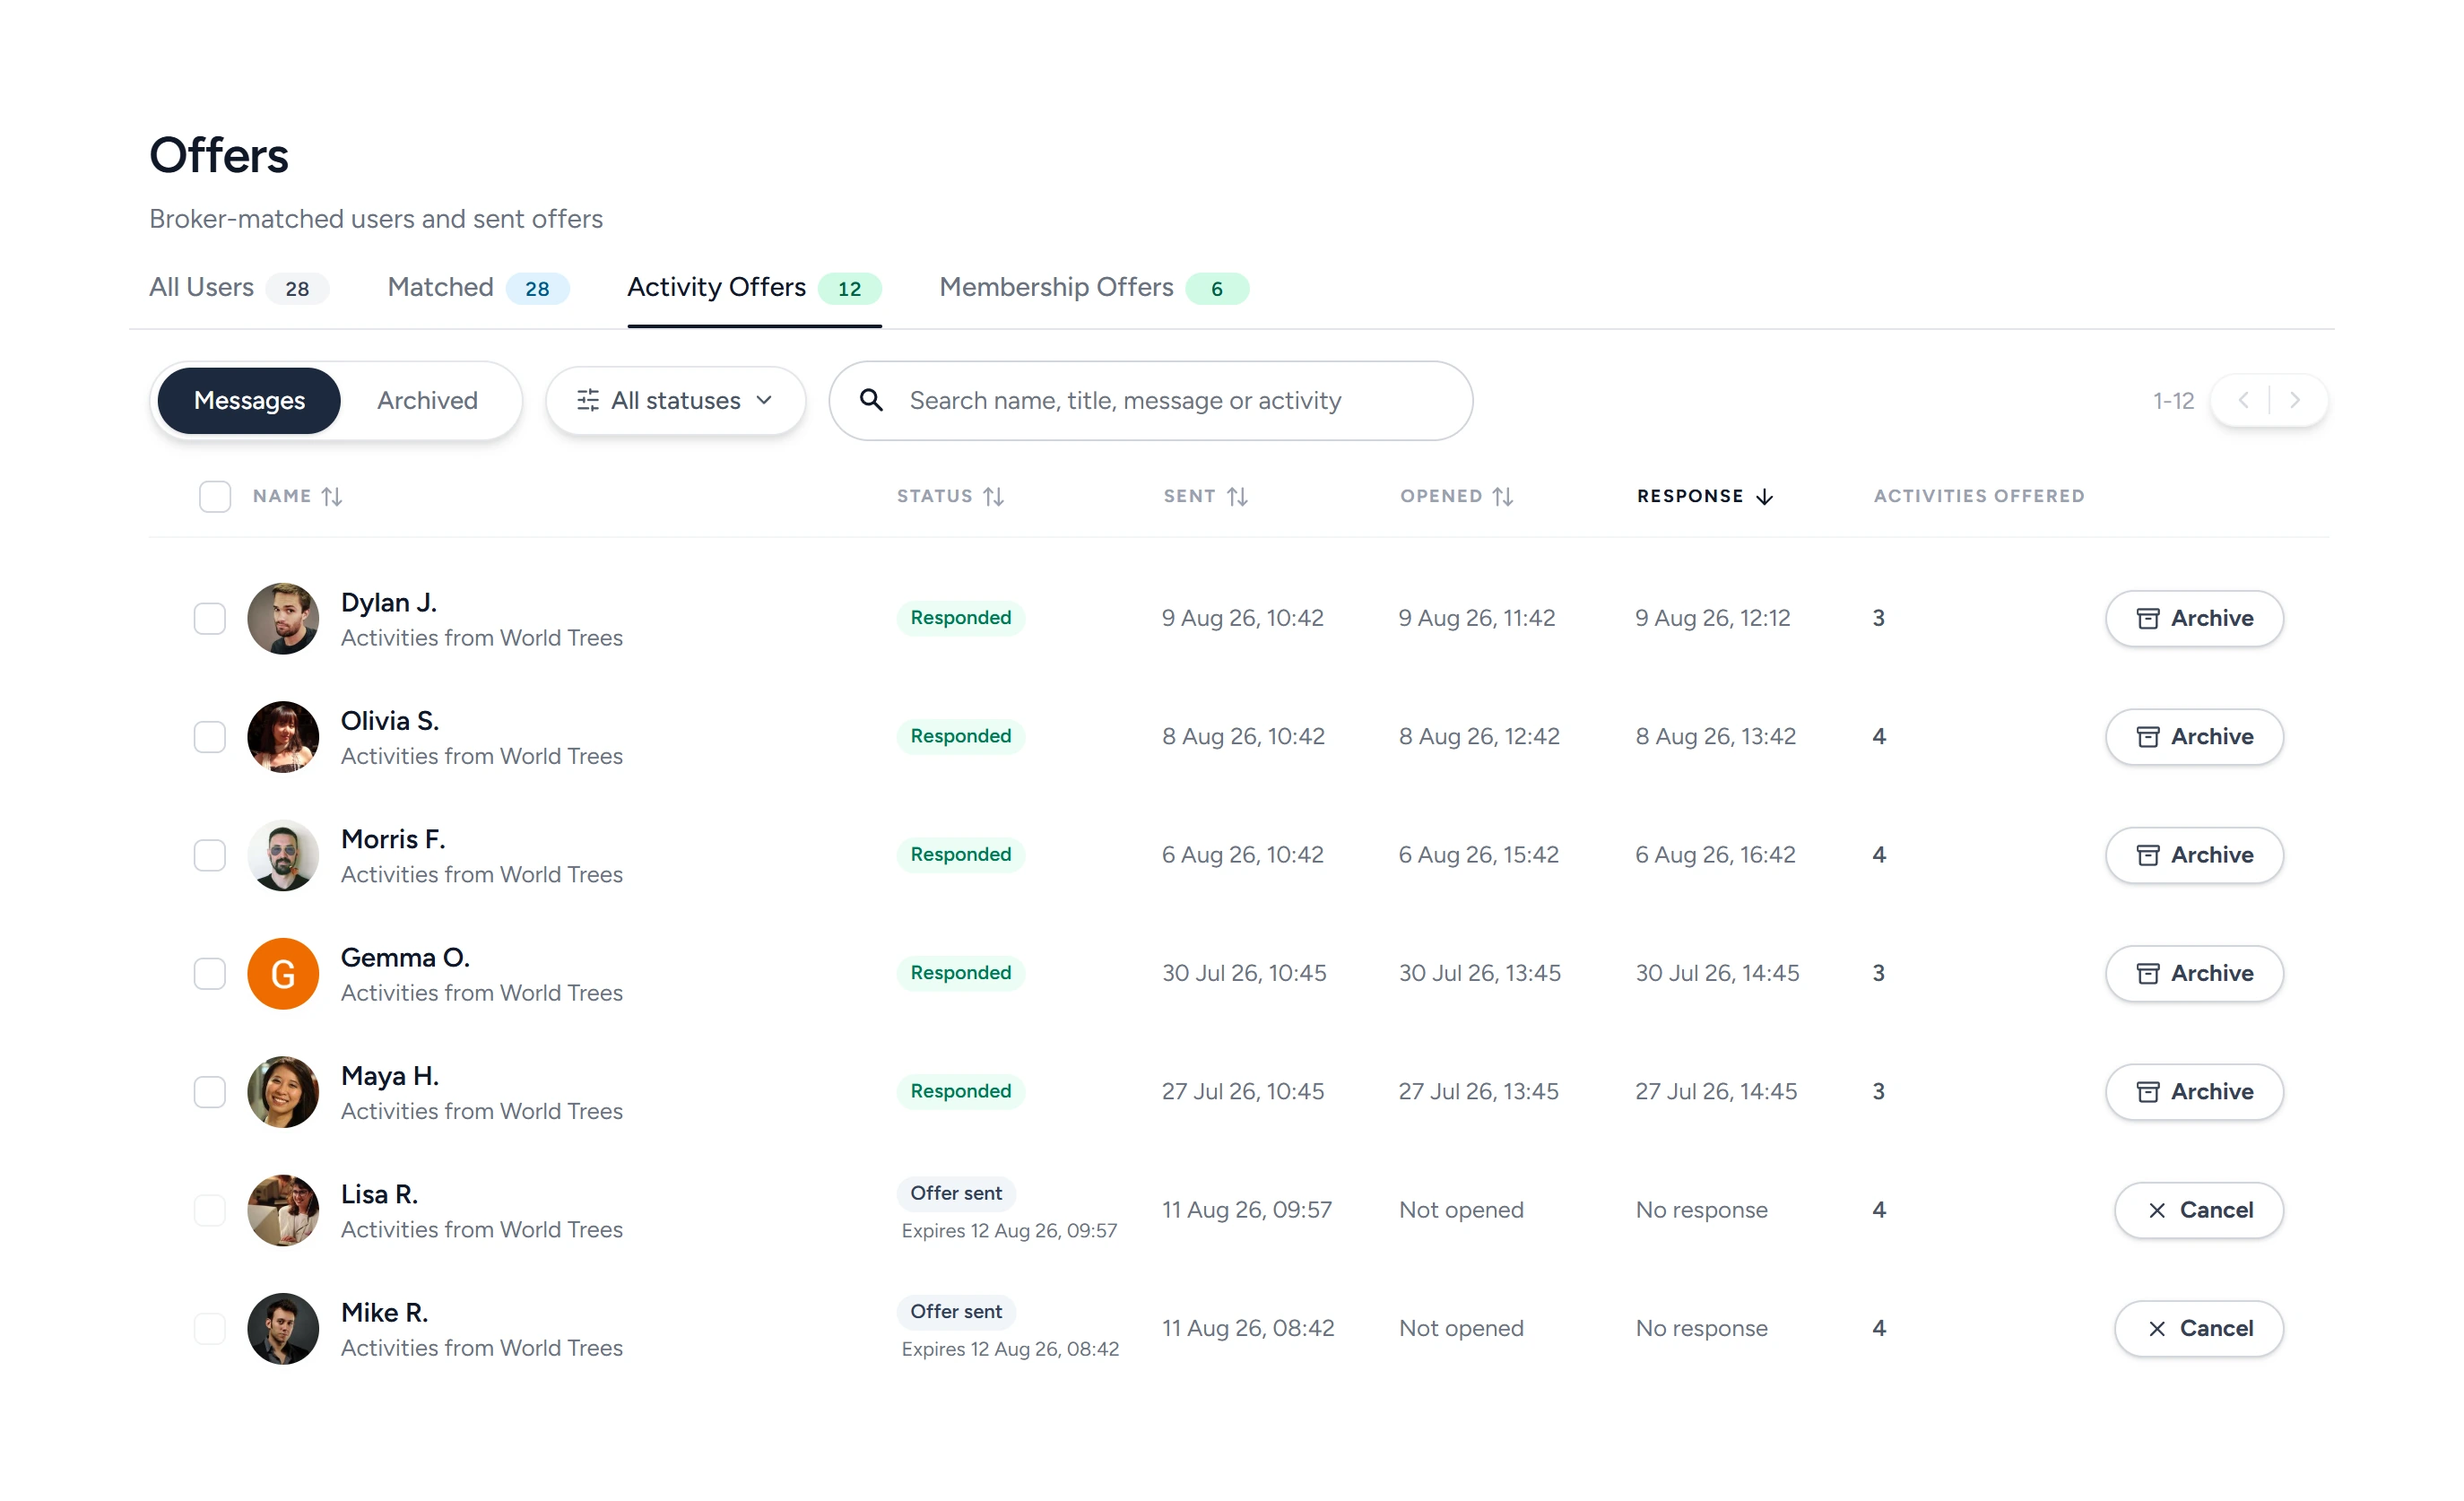
Task: Sort by Status column arrows
Action: pyautogui.click(x=993, y=496)
